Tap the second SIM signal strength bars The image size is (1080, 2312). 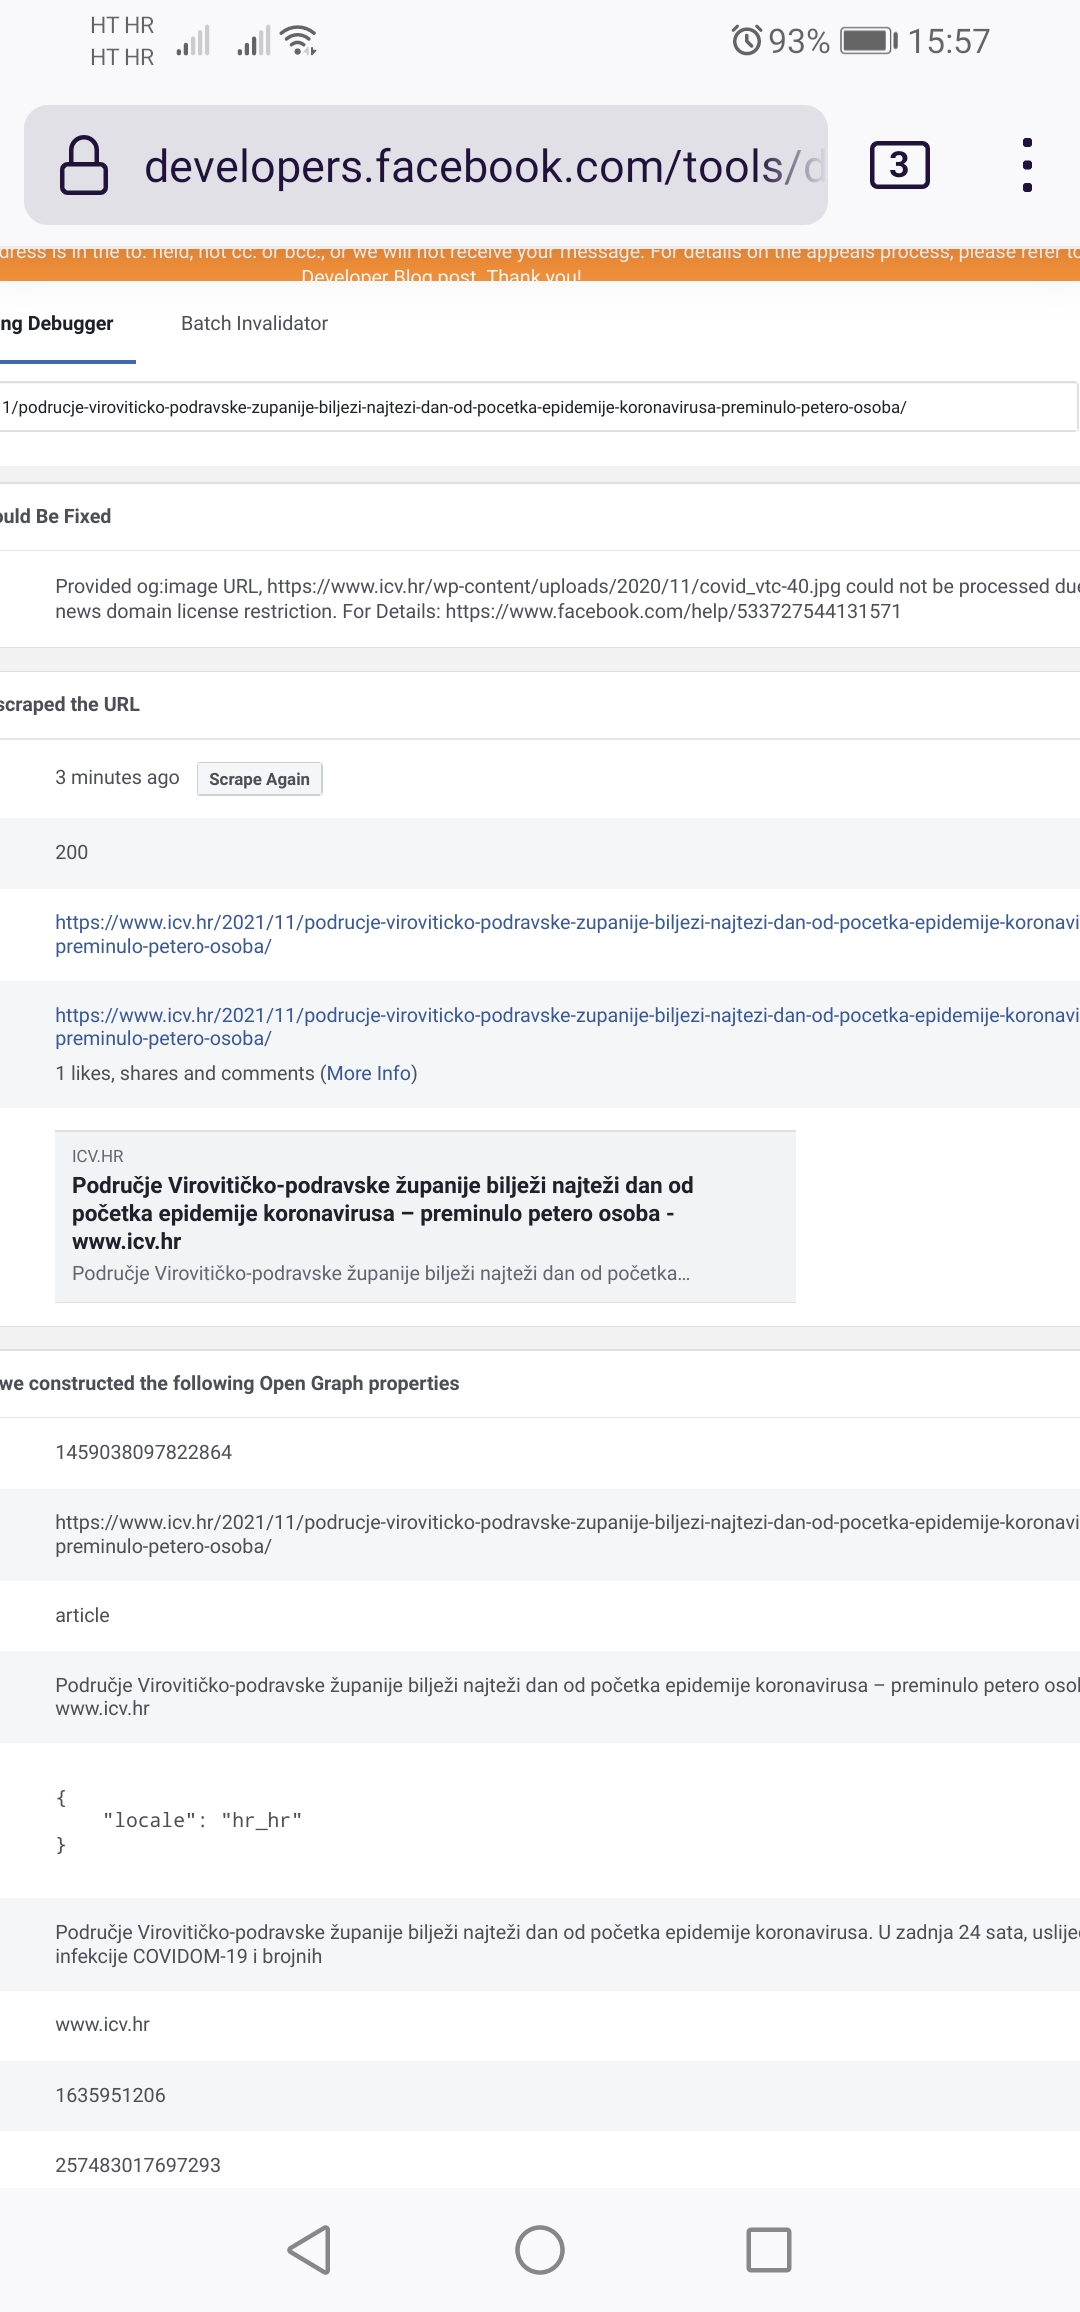coord(254,41)
